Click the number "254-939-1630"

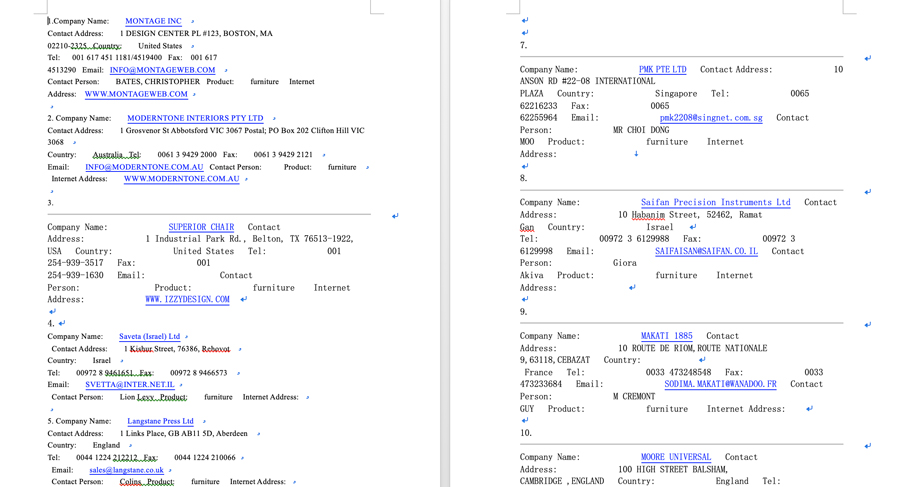coord(75,276)
